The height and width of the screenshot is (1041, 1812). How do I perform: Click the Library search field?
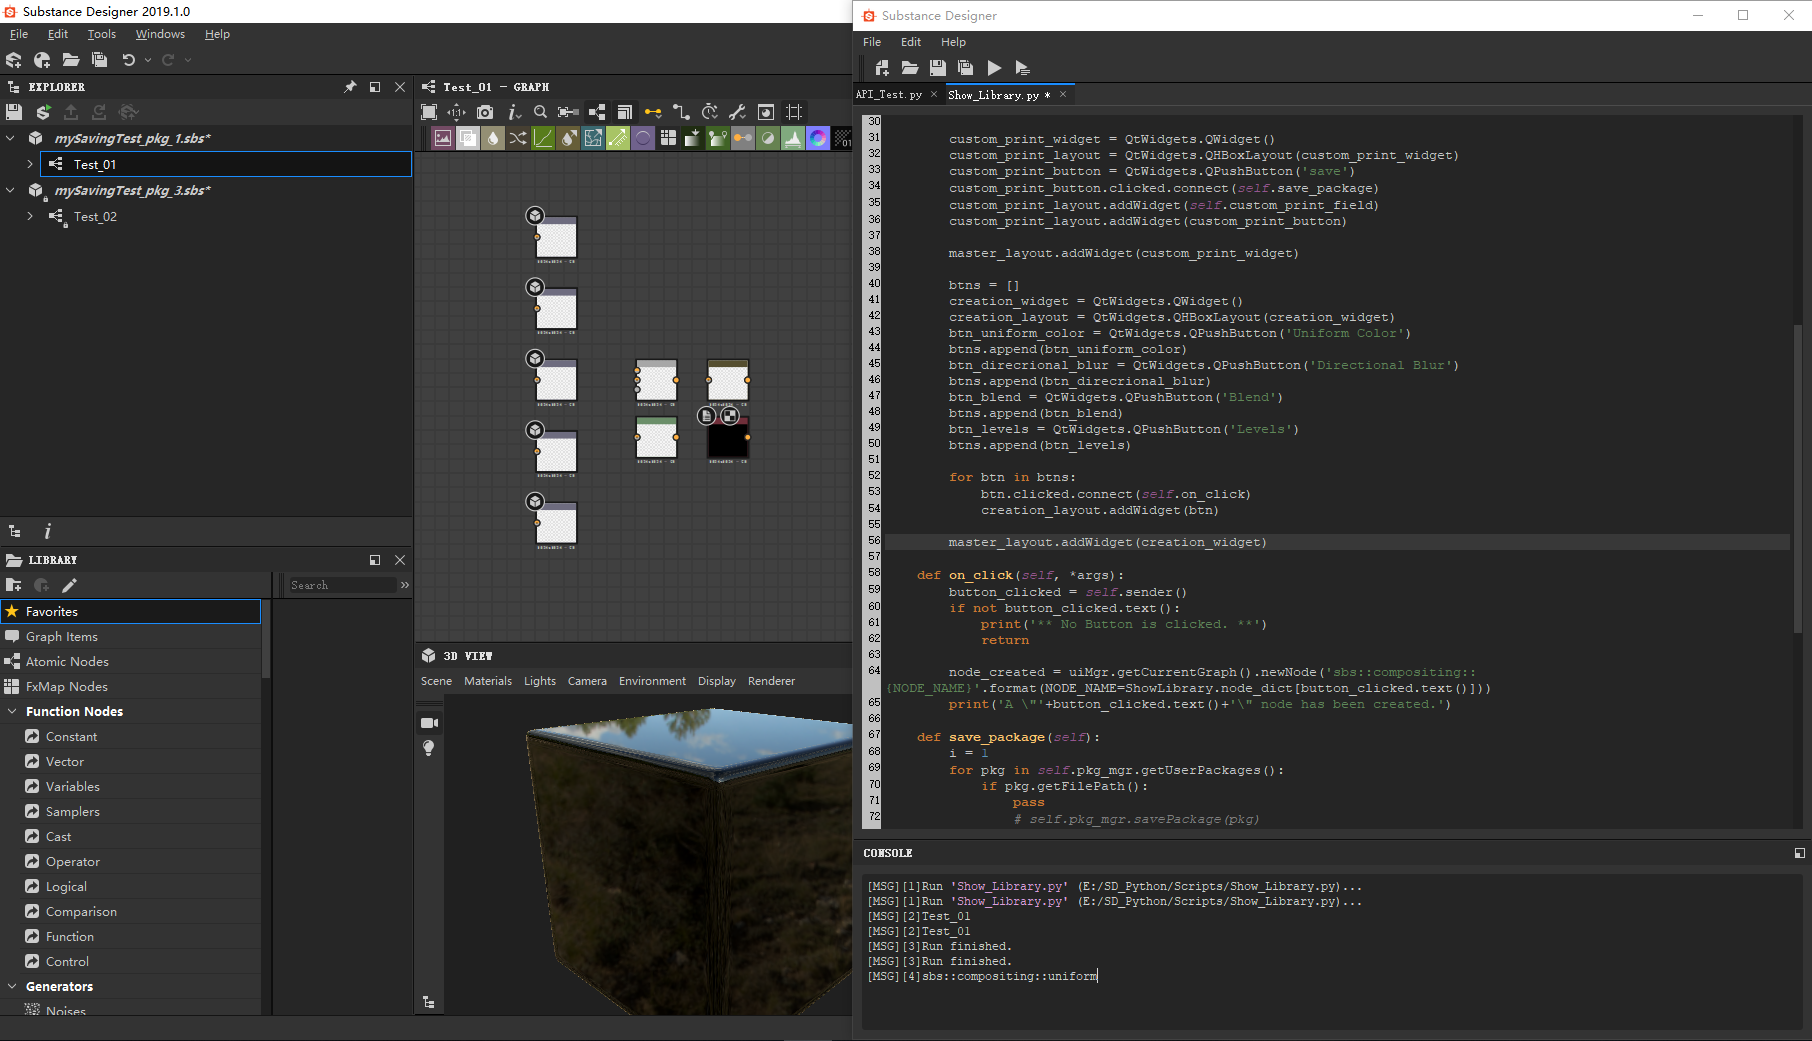341,585
